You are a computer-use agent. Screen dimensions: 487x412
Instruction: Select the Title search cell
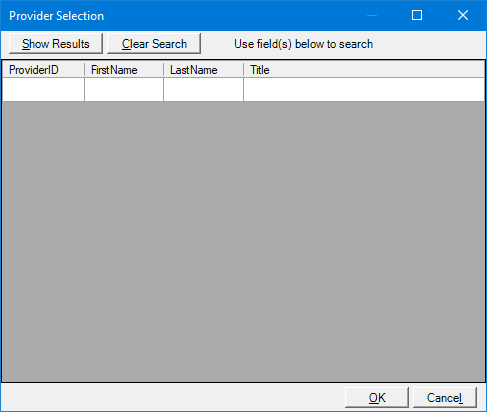364,89
